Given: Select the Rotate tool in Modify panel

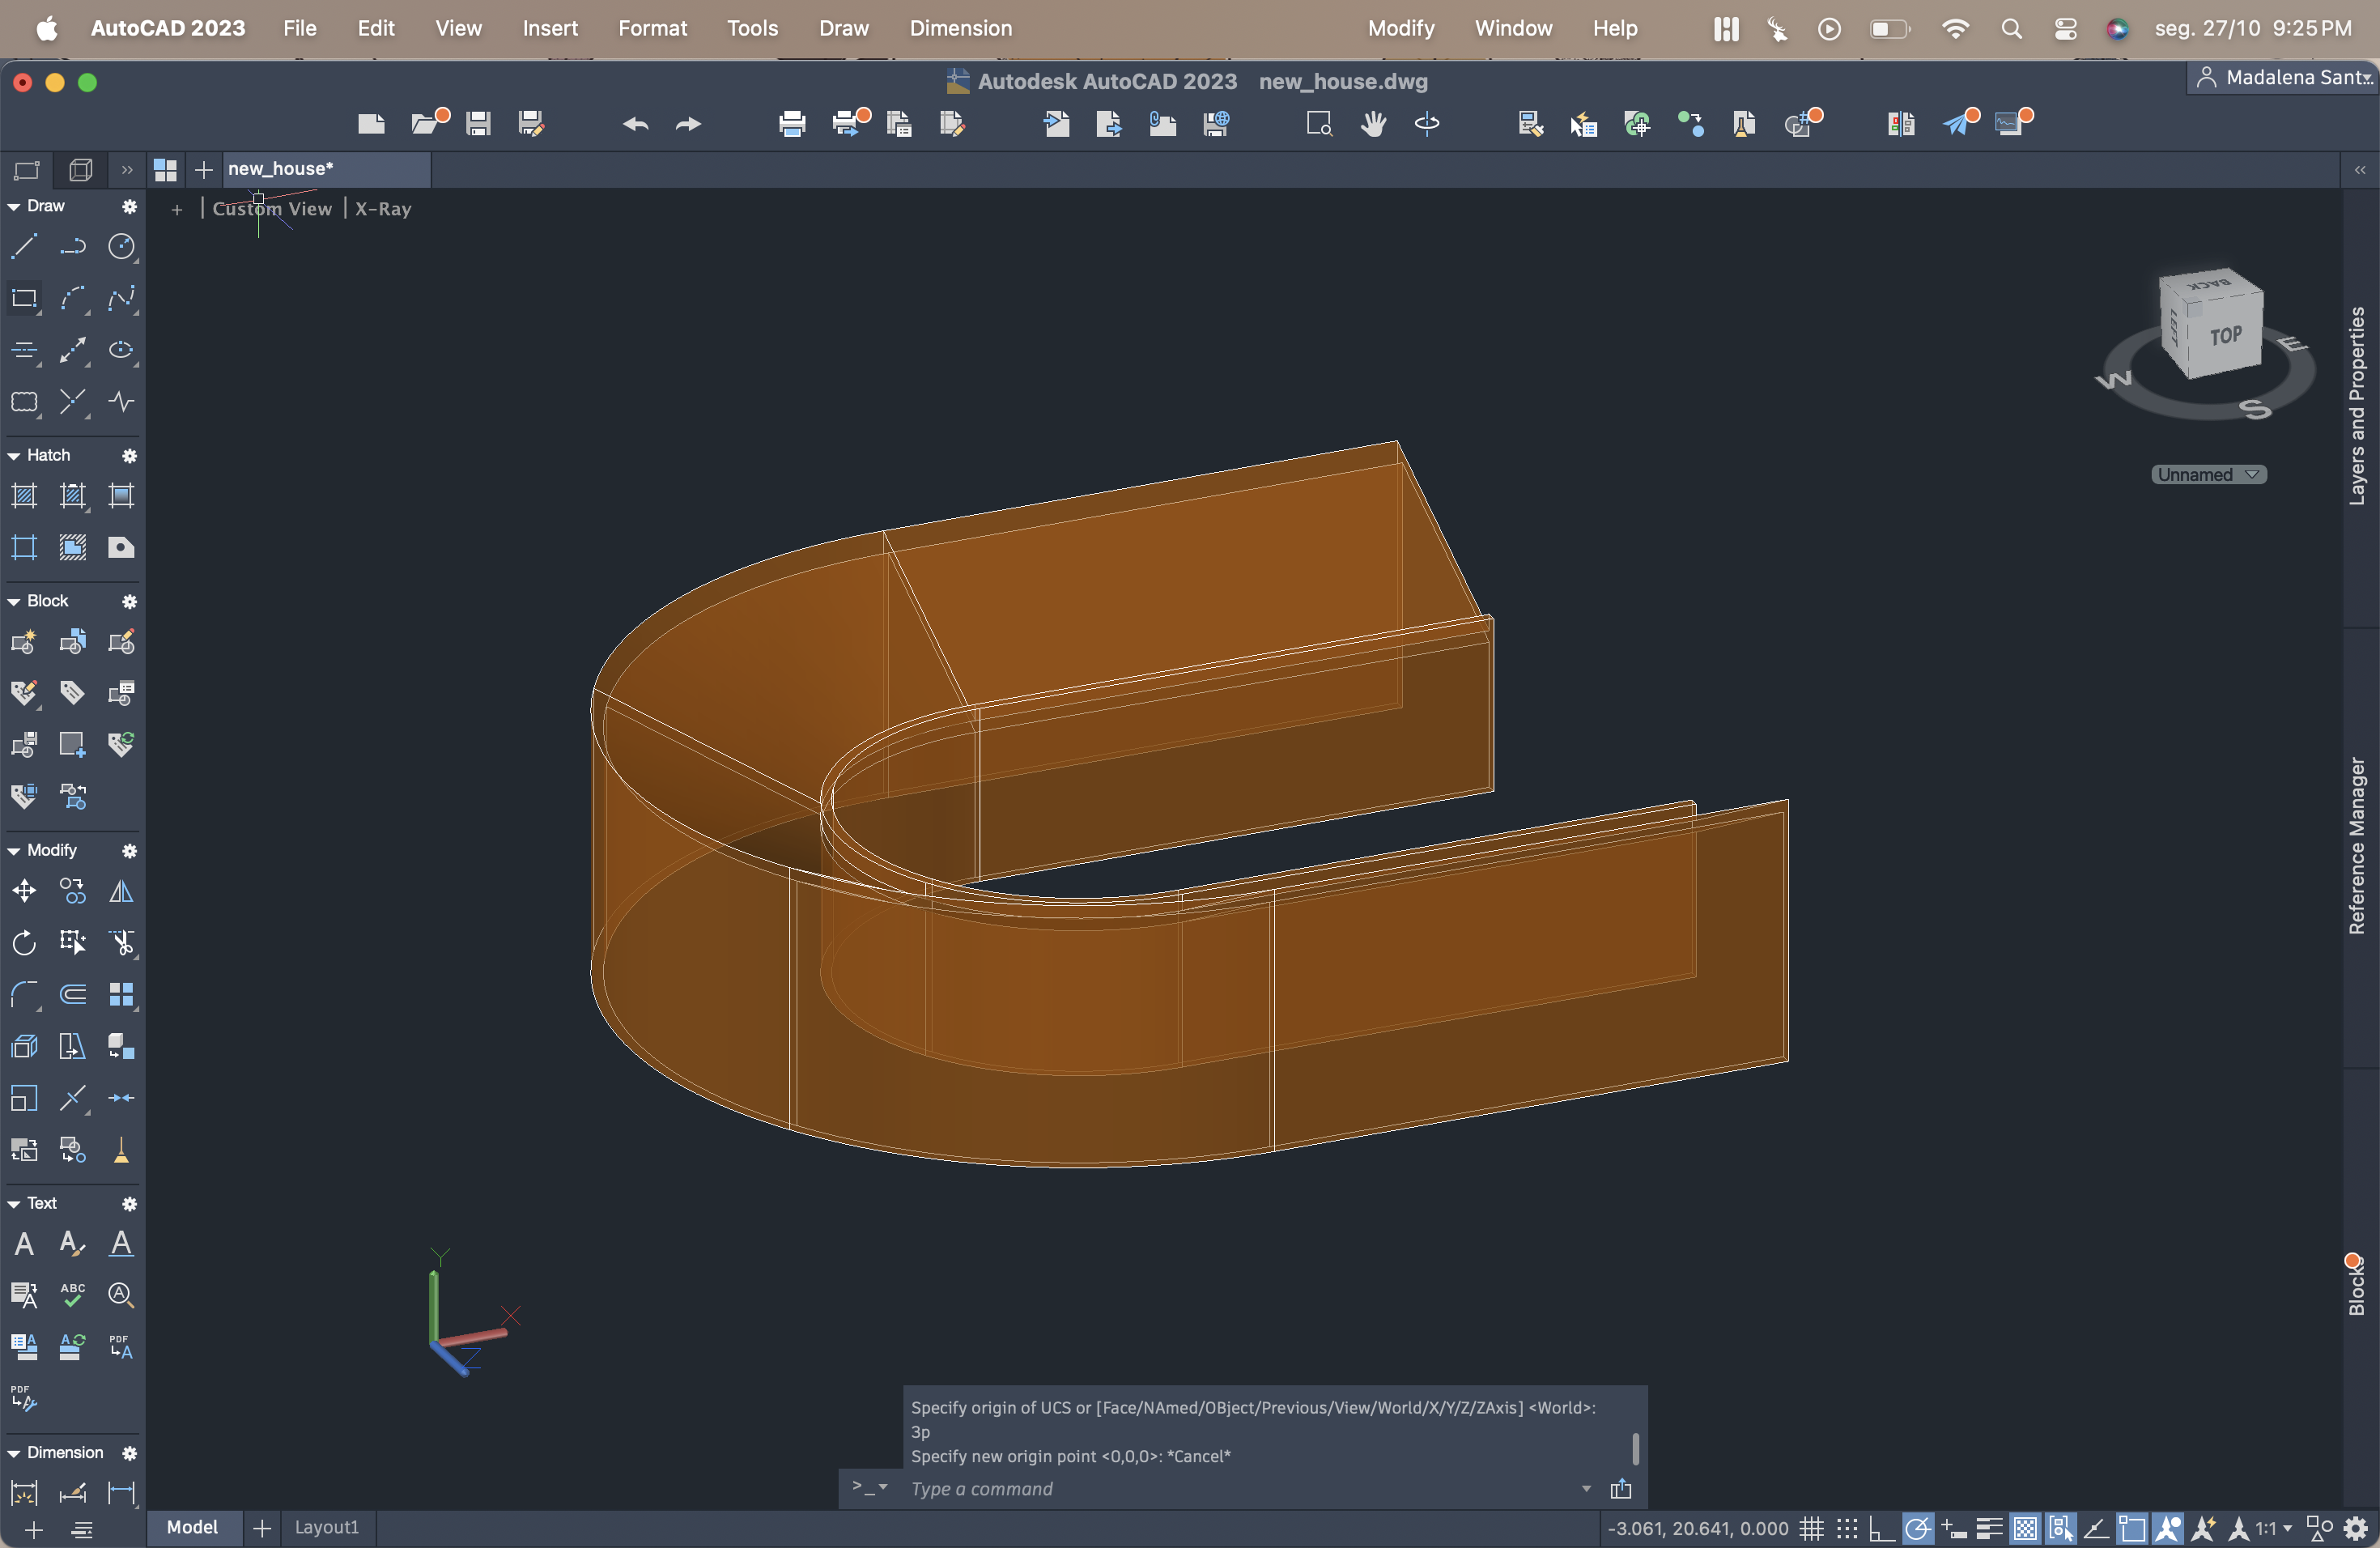Looking at the screenshot, I should click(x=24, y=943).
